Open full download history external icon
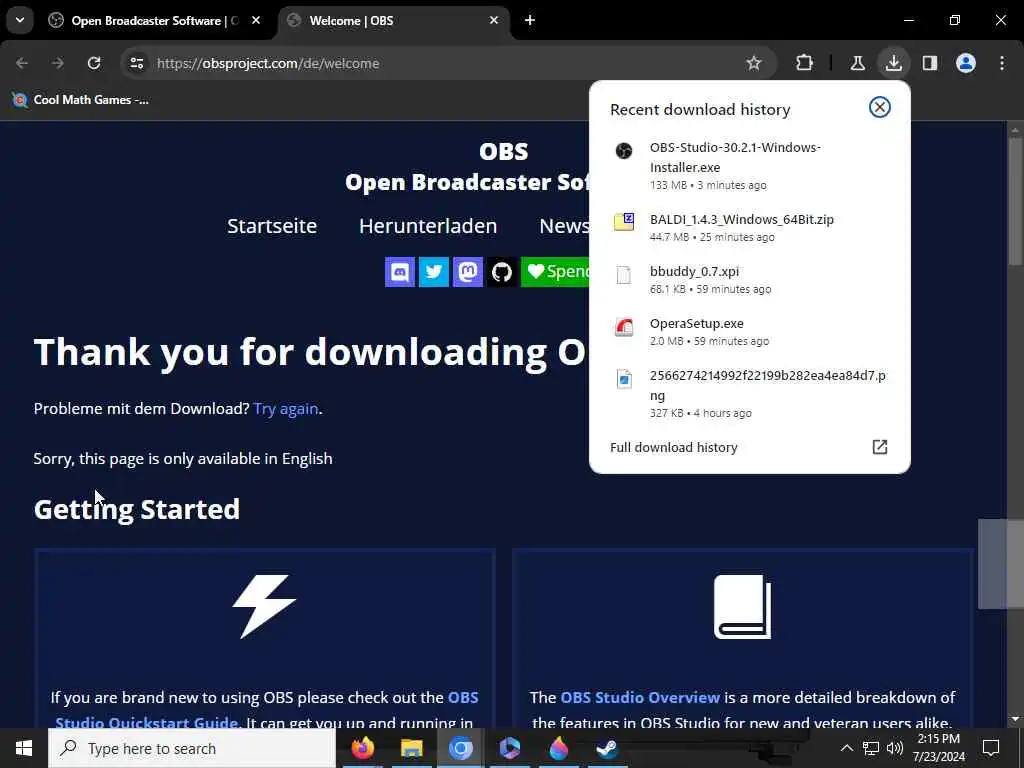Screen dimensions: 1024x768 tap(880, 447)
